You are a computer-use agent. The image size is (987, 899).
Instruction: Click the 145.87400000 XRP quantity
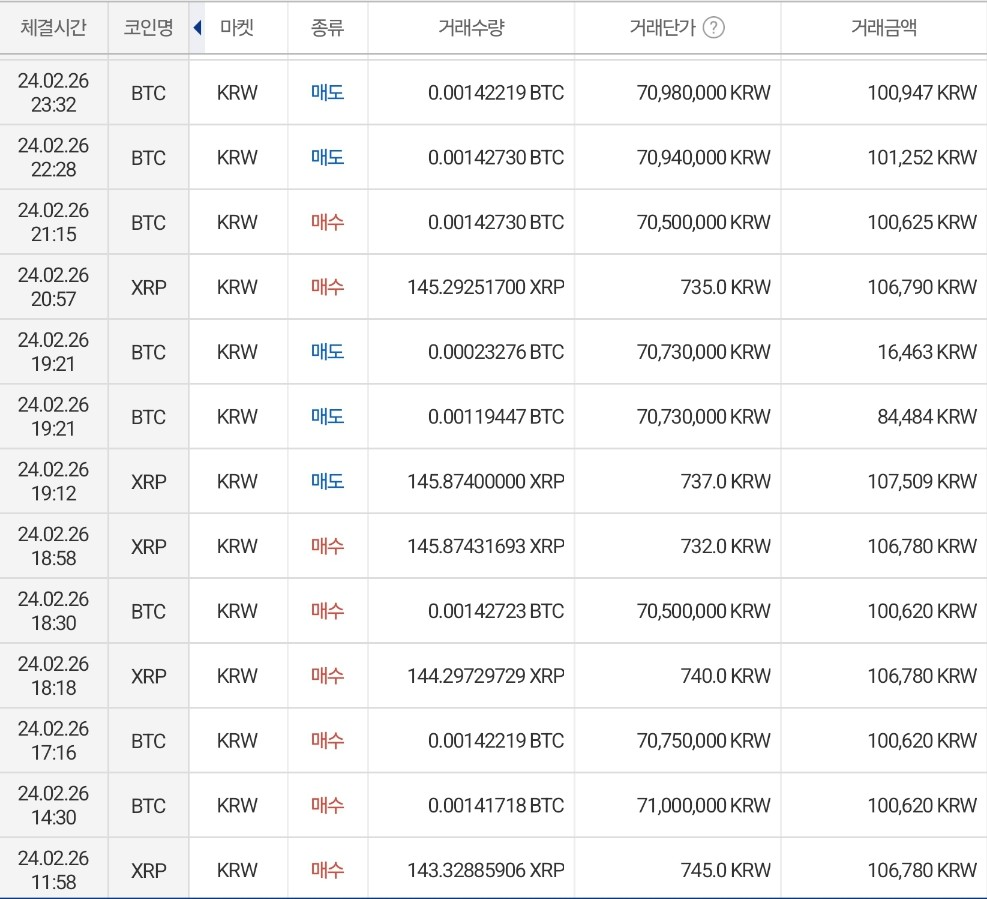pos(486,482)
